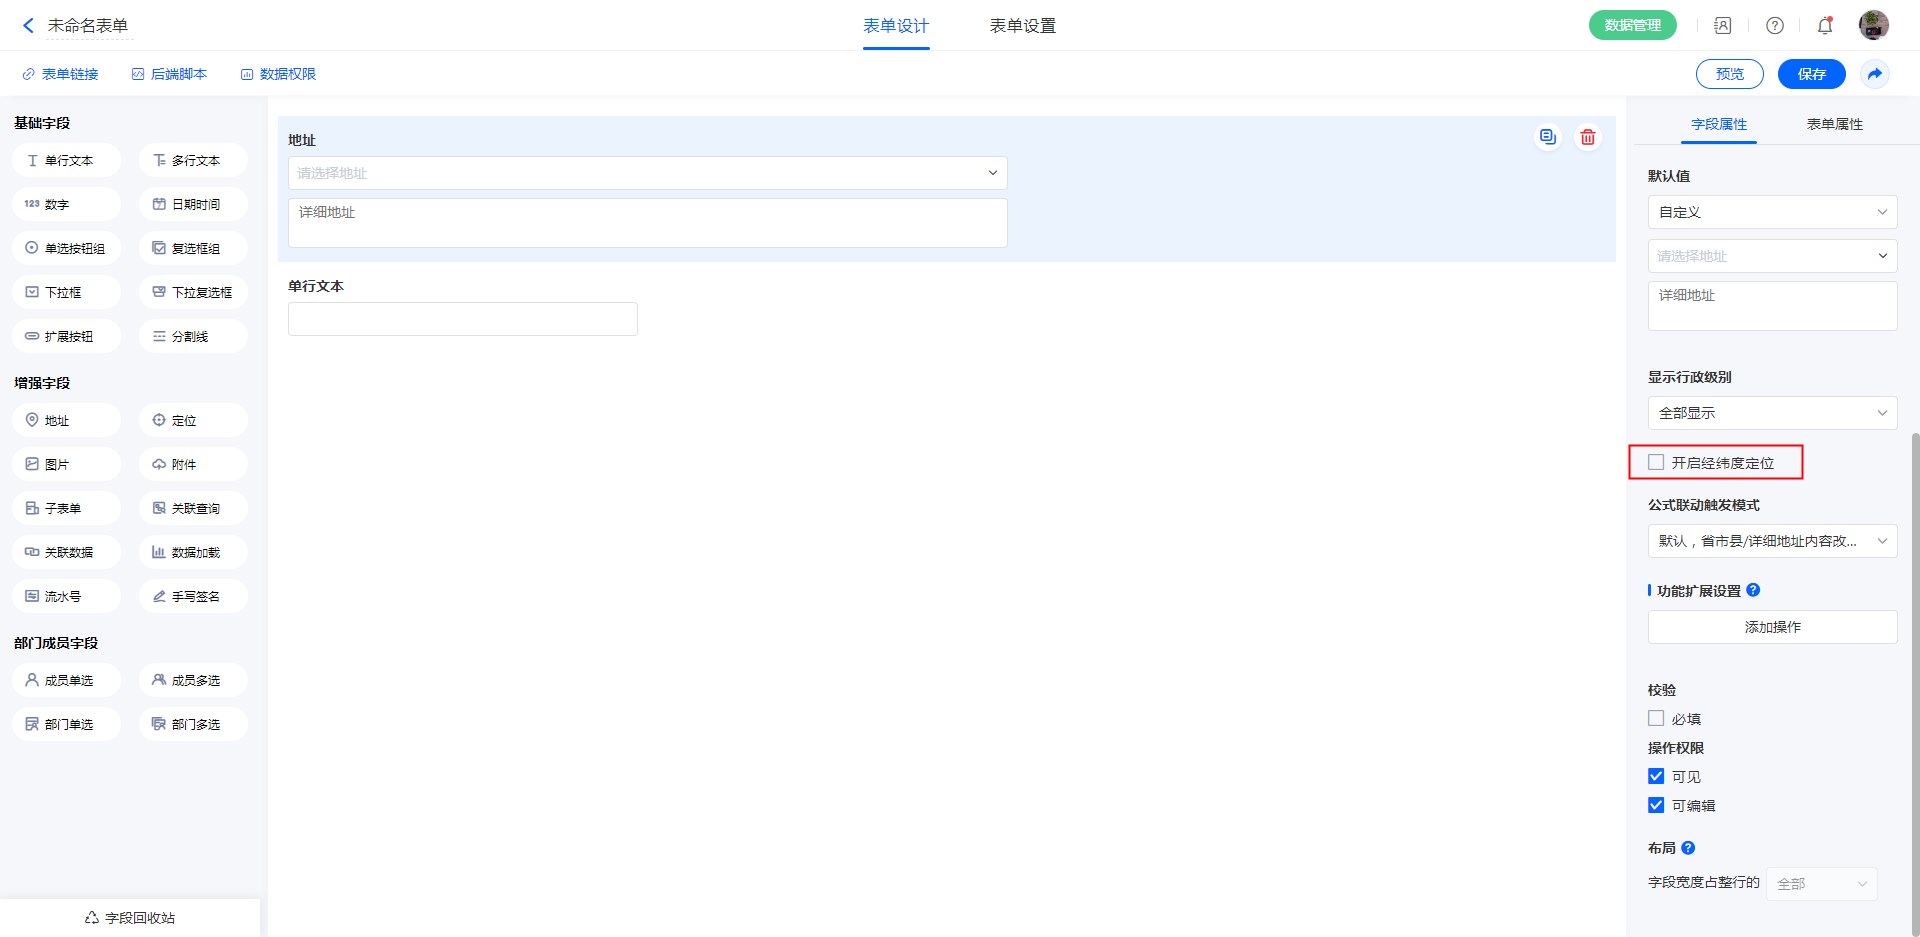Switch to the 表单设置 tab

tap(1022, 26)
